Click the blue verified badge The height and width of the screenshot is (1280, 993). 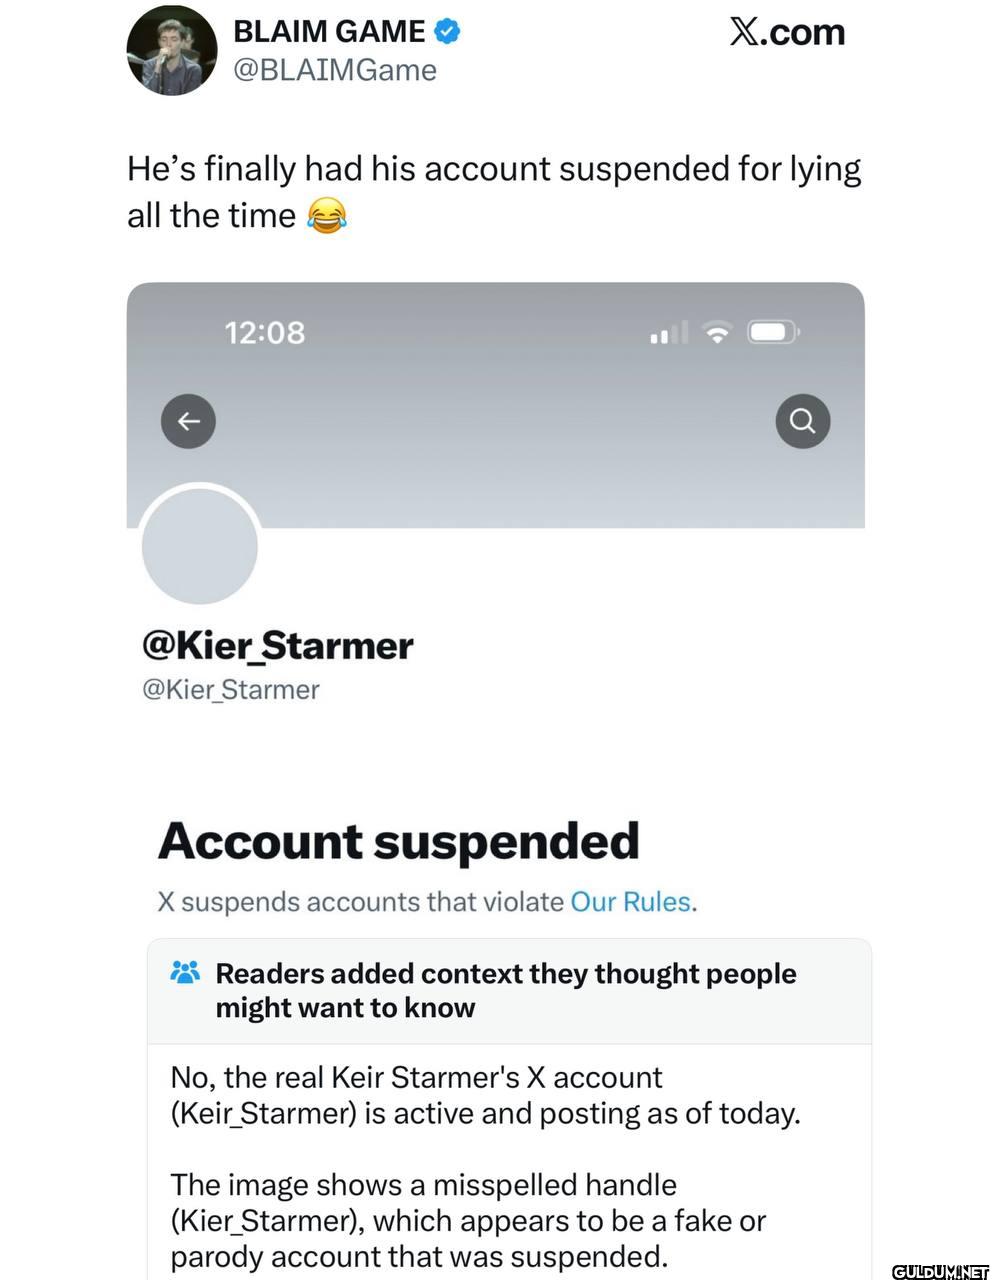[447, 32]
